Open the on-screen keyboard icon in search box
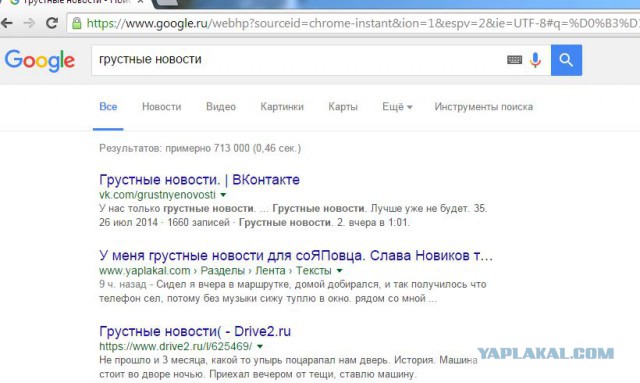640x383 pixels. pos(514,60)
